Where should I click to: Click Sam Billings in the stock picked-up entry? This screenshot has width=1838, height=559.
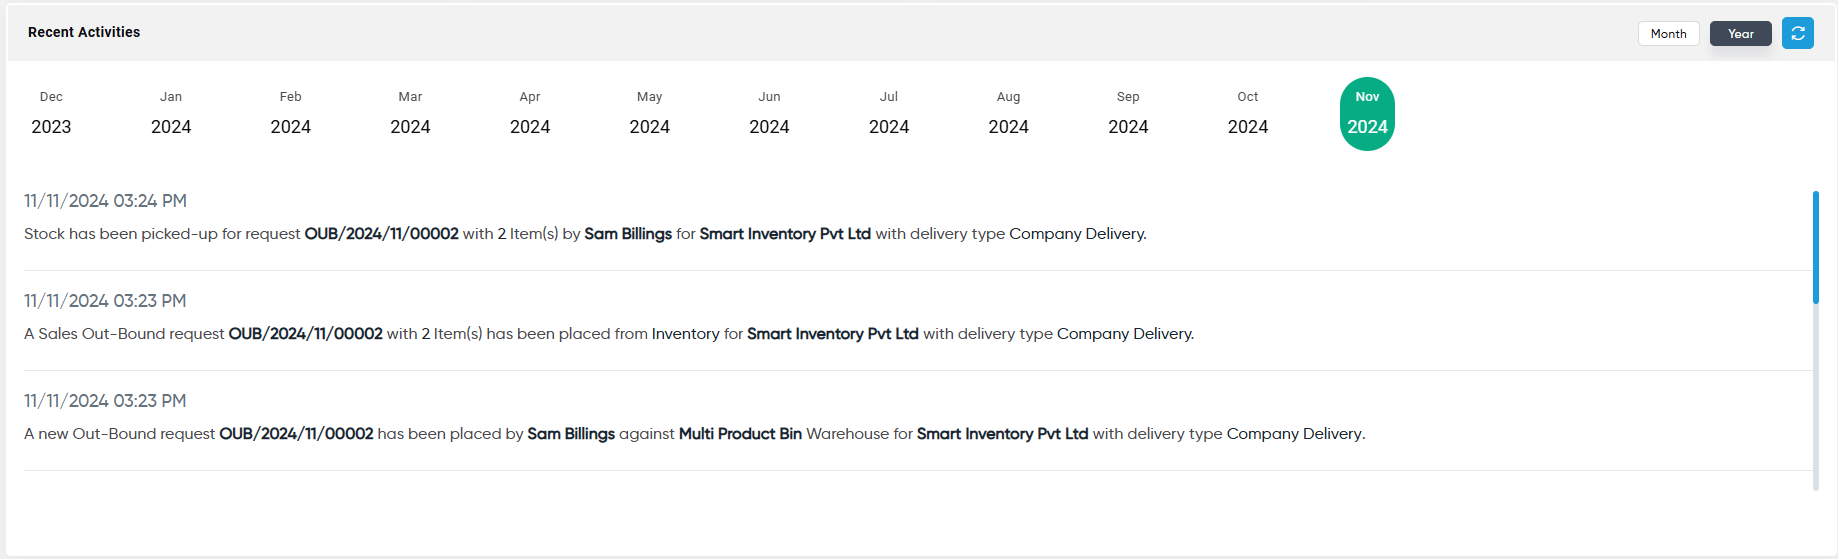pyautogui.click(x=628, y=234)
